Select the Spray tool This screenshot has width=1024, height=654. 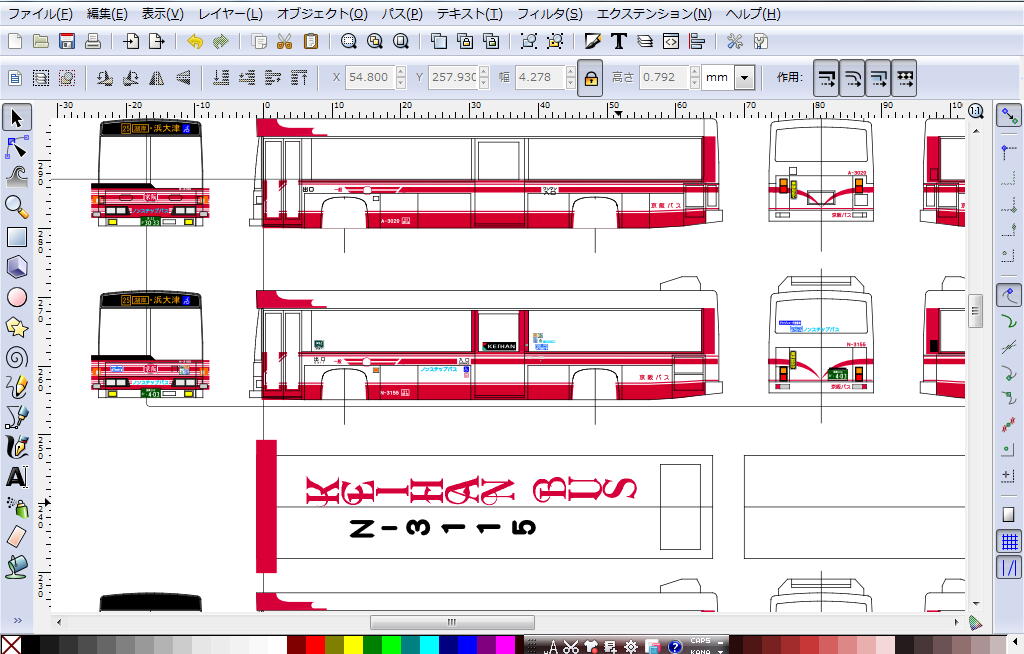tap(16, 506)
